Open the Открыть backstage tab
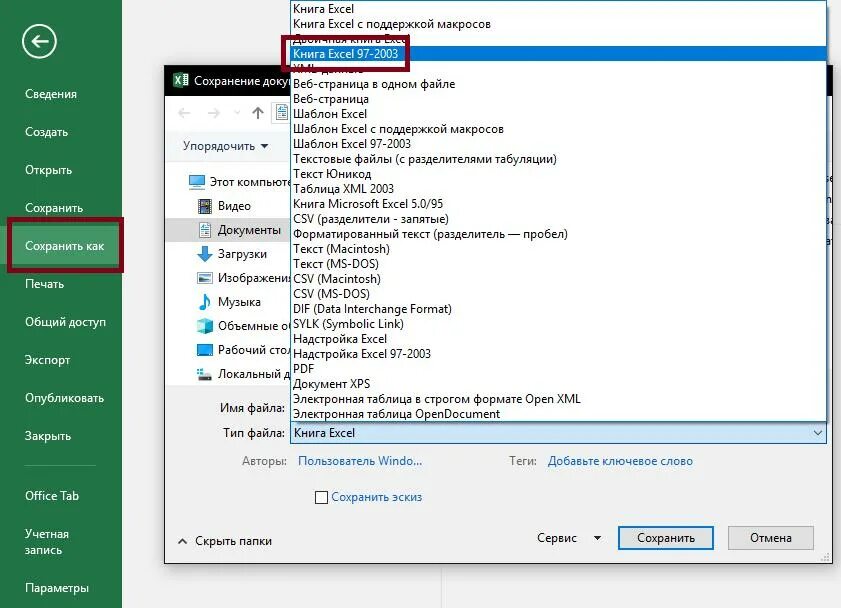 (x=48, y=170)
